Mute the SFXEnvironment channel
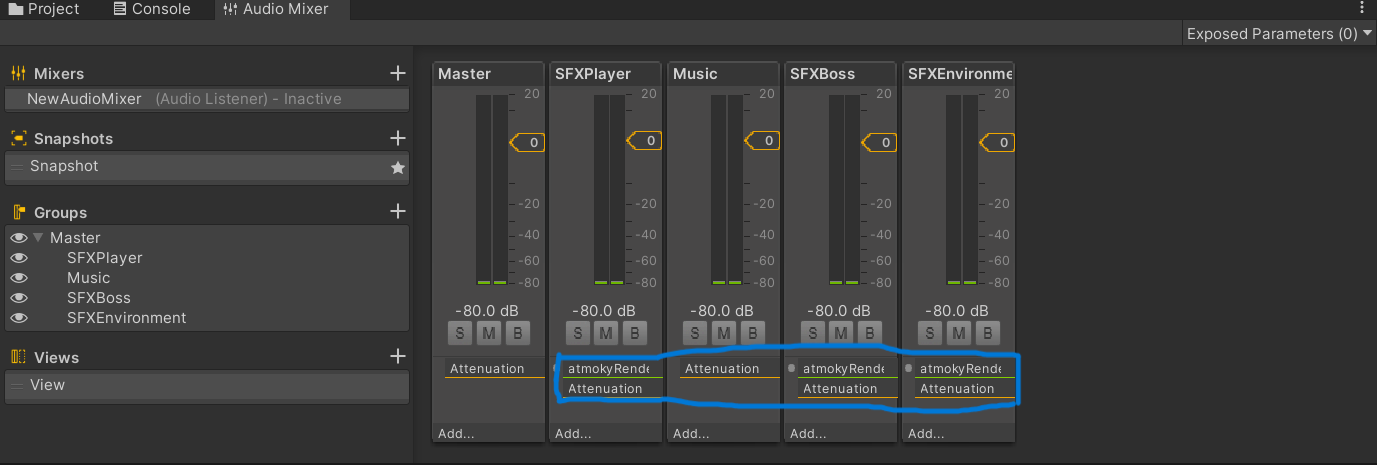Viewport: 1377px width, 465px height. coord(958,333)
